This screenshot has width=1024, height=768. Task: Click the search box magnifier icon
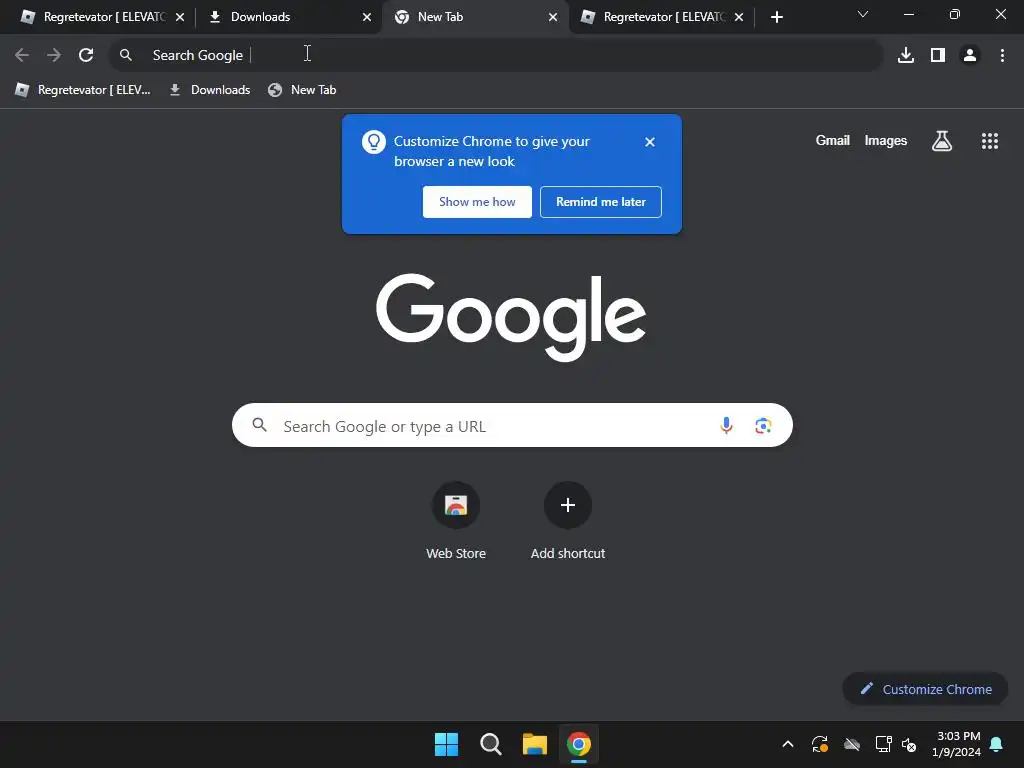[259, 425]
